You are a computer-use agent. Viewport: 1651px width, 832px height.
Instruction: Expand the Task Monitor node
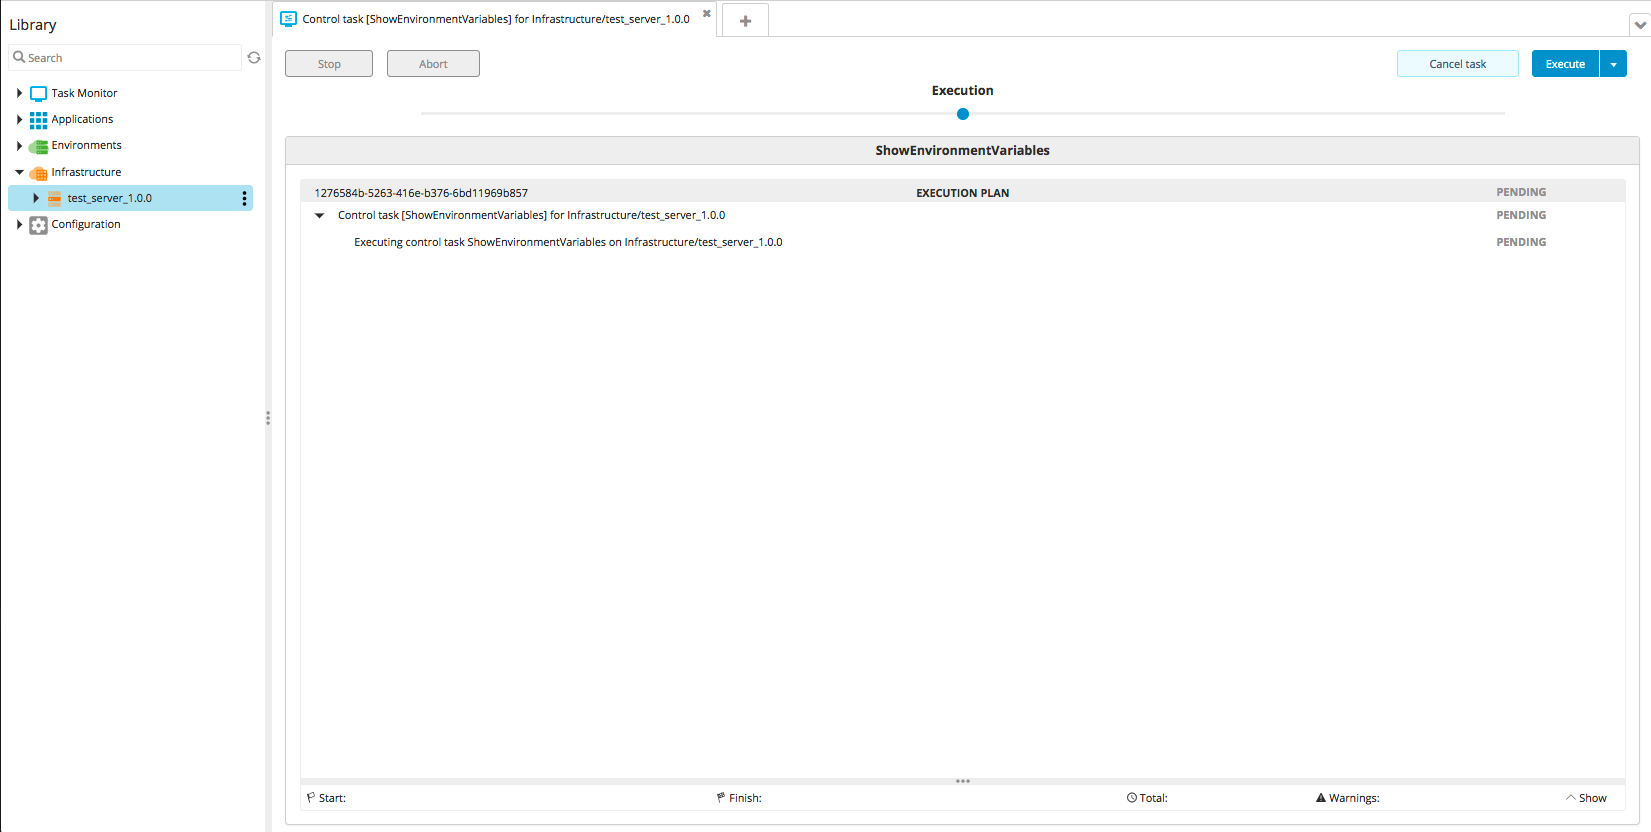(x=19, y=93)
